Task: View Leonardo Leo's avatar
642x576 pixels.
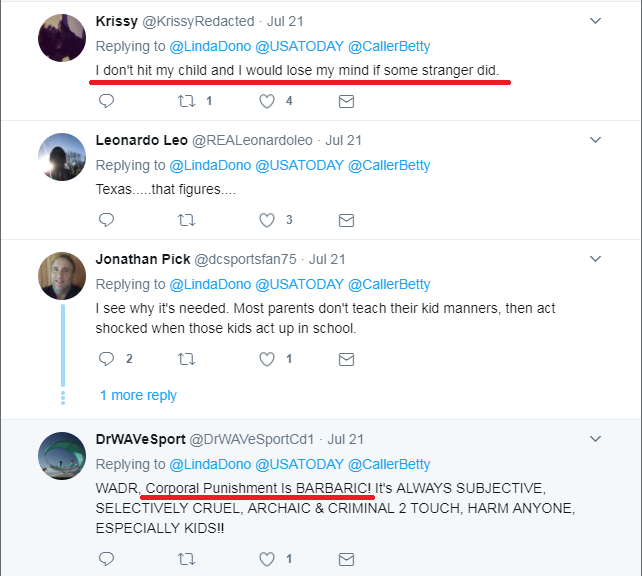Action: 60,157
